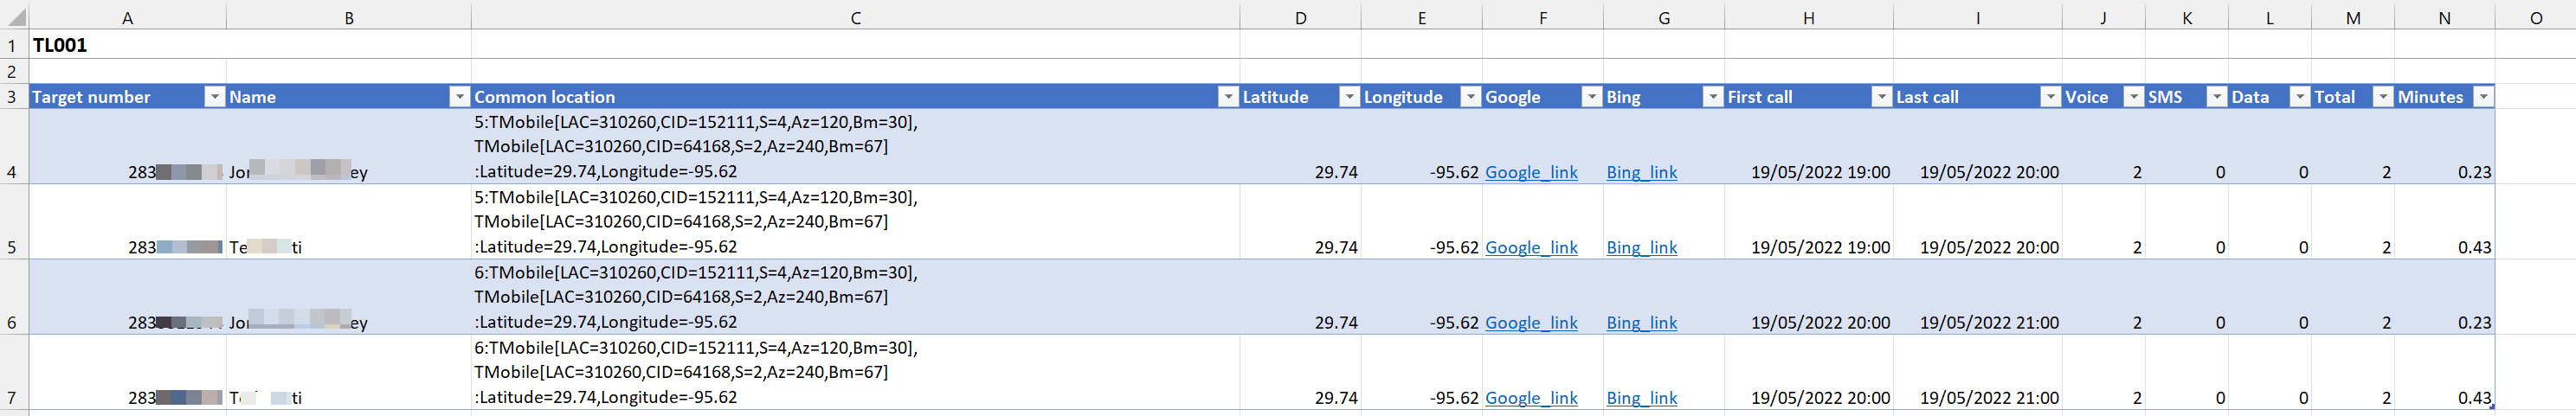Click the Select All corner triangle

click(16, 18)
